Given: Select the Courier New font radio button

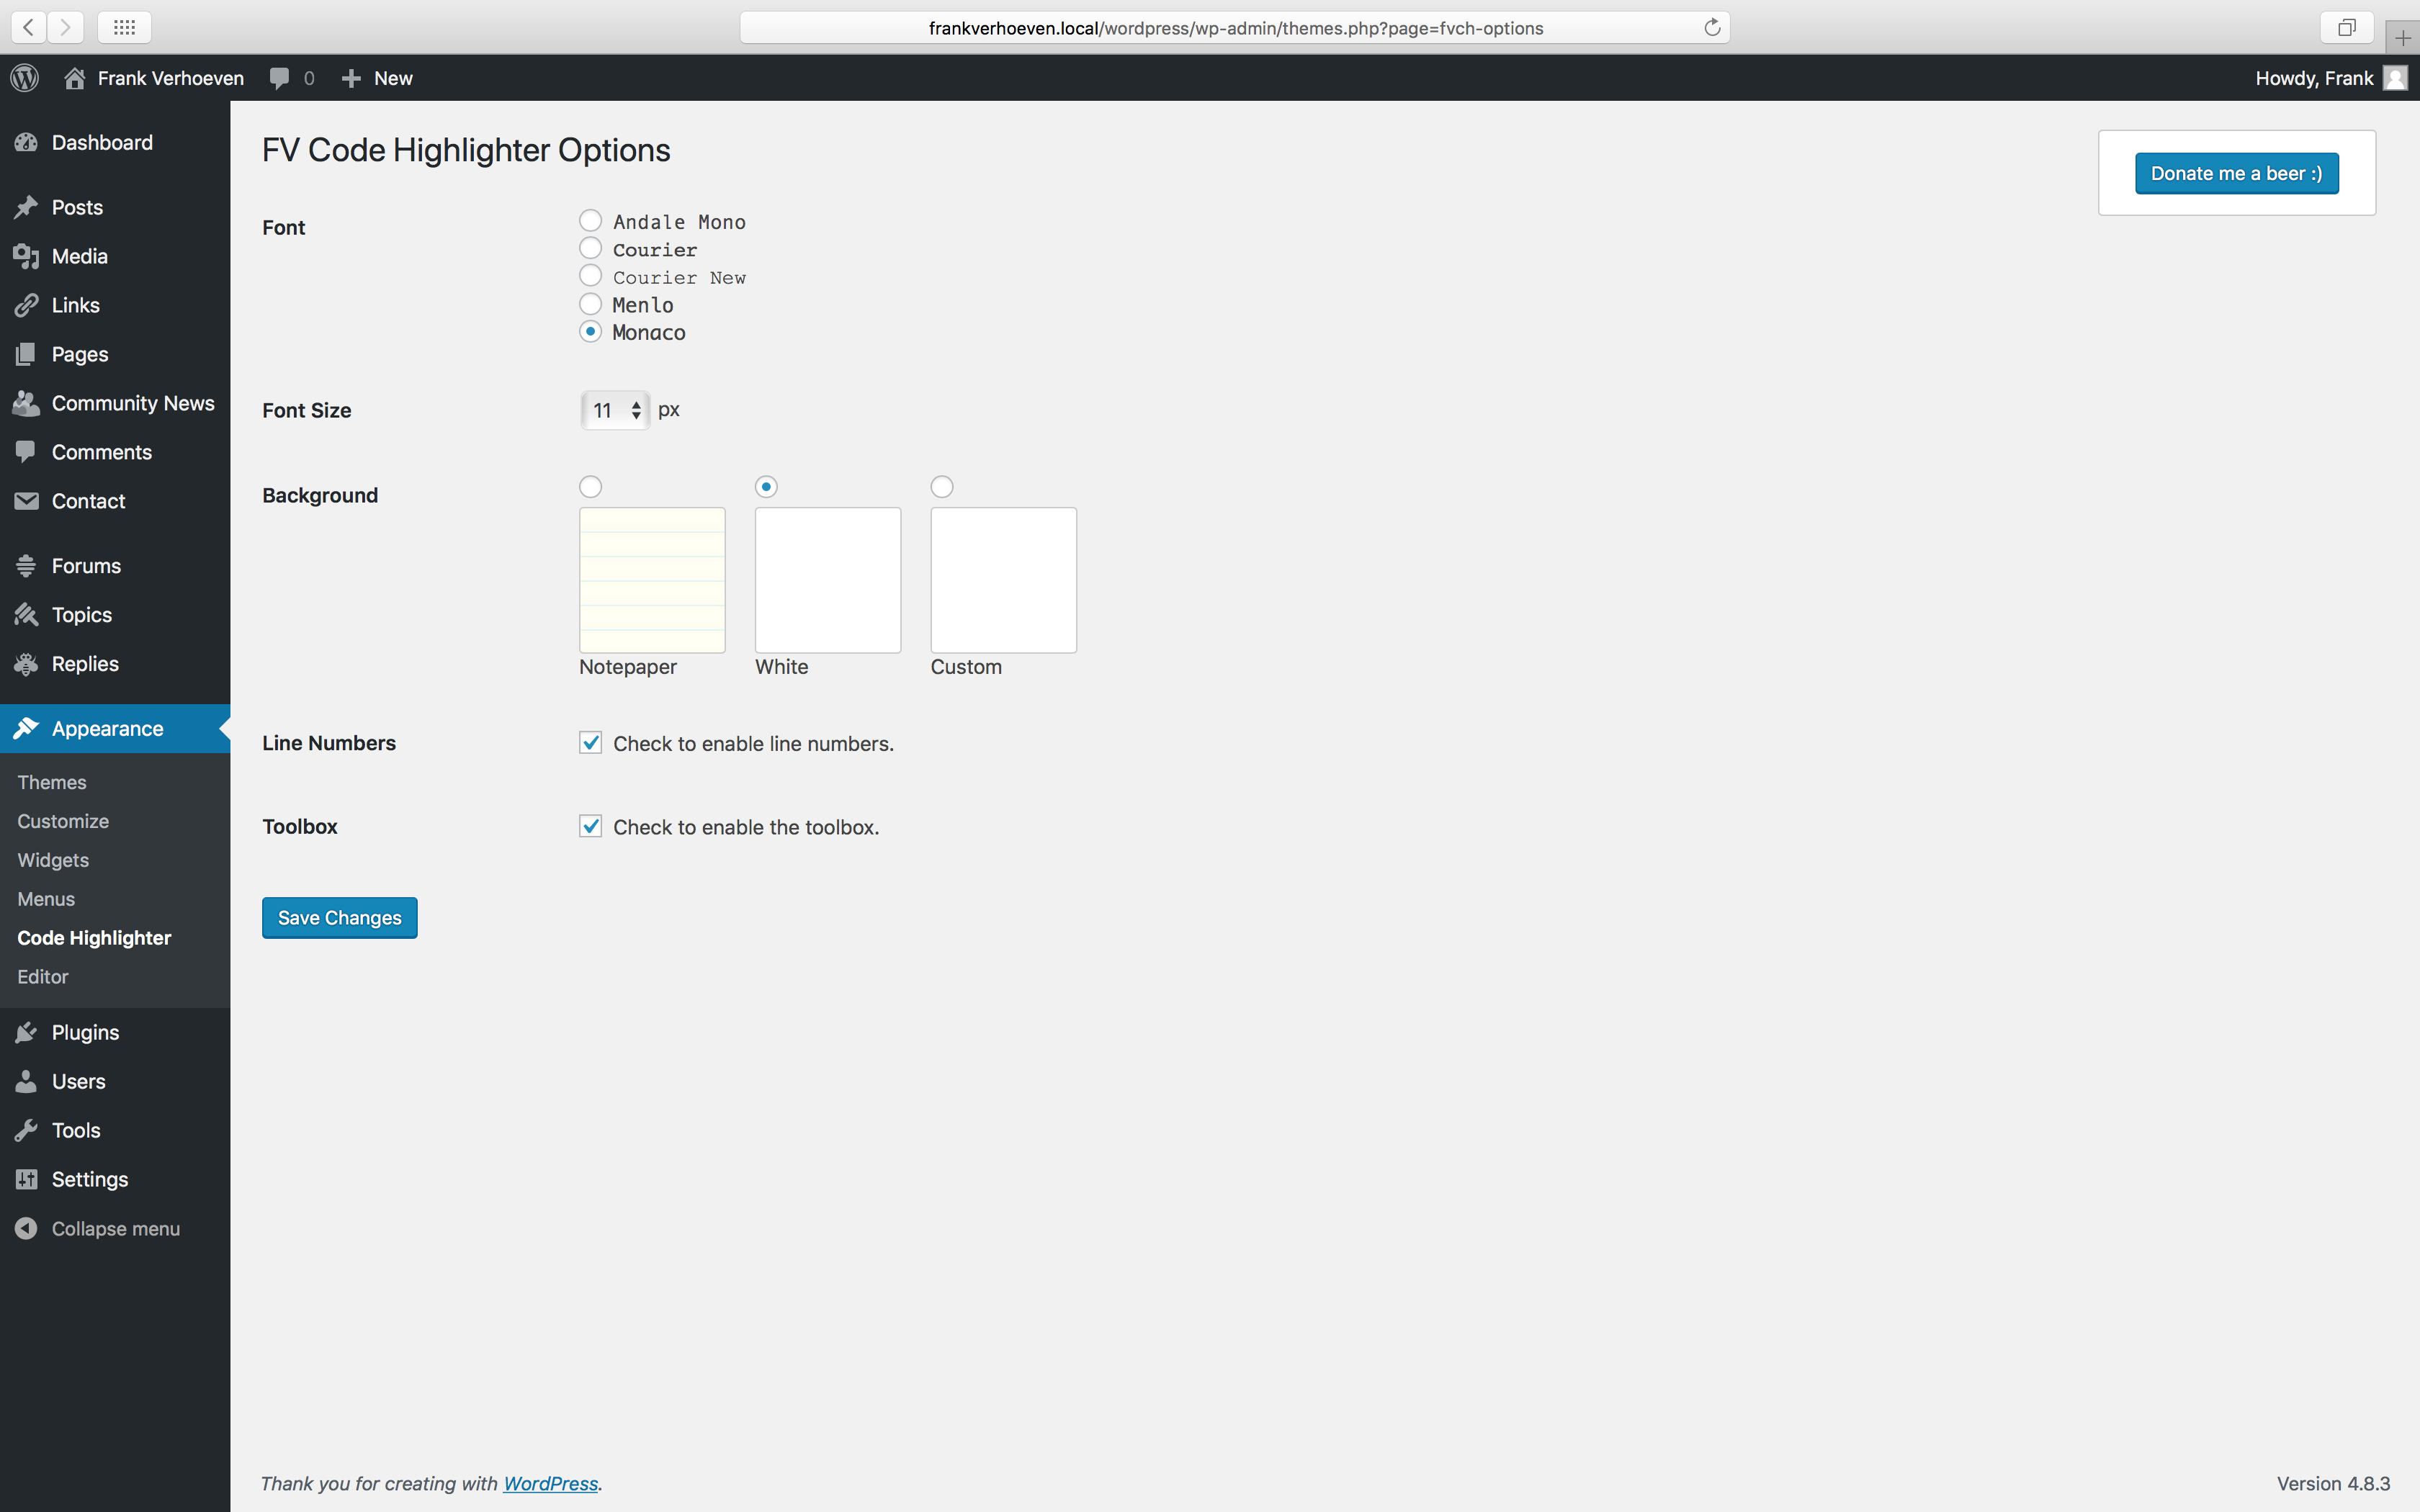Looking at the screenshot, I should point(591,275).
